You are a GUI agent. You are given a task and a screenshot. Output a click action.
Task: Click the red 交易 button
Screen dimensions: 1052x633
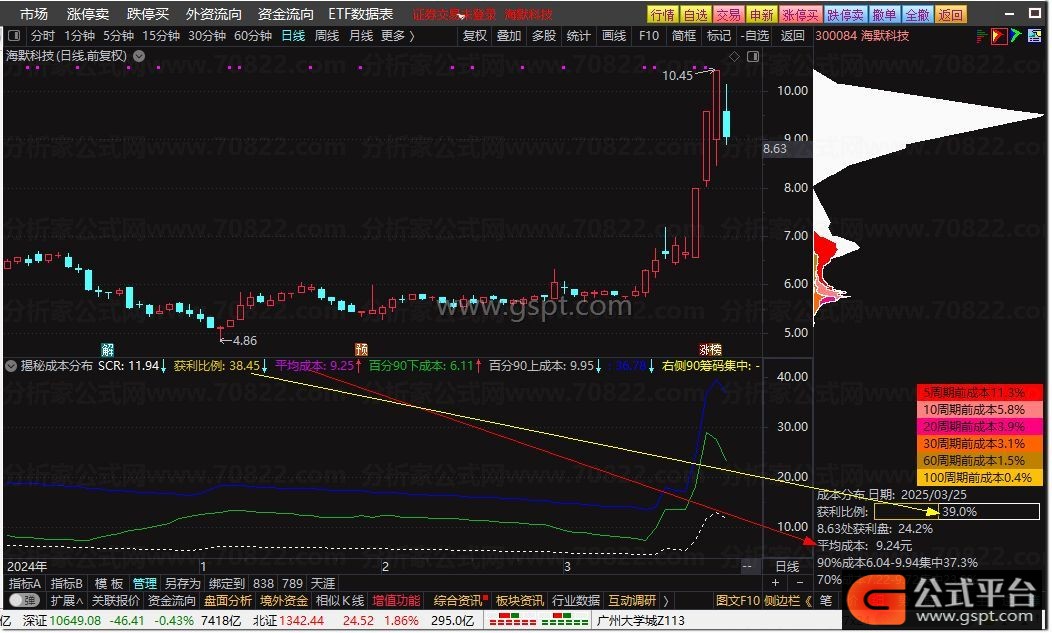[729, 15]
